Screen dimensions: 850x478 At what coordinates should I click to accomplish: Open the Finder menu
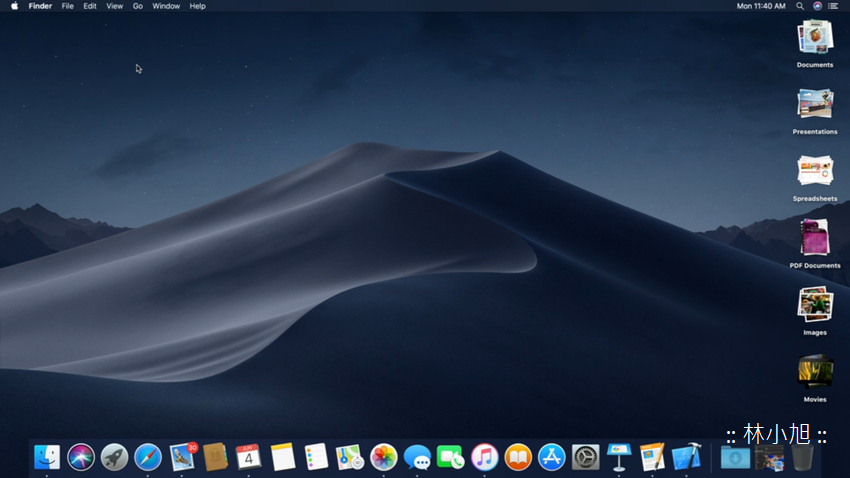[x=40, y=6]
